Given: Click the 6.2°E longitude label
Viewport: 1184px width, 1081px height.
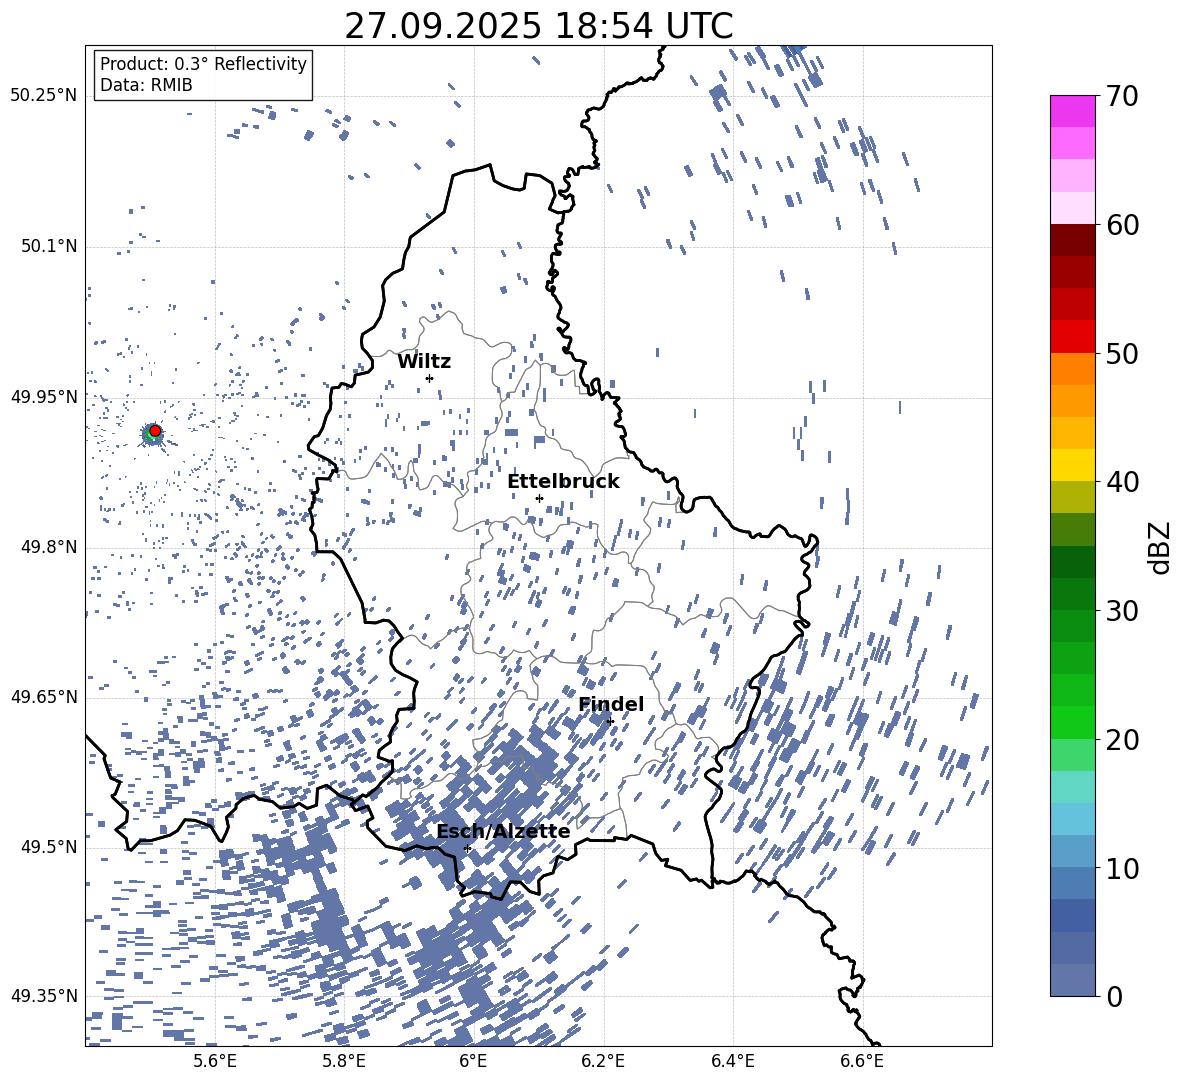Looking at the screenshot, I should pyautogui.click(x=603, y=1061).
